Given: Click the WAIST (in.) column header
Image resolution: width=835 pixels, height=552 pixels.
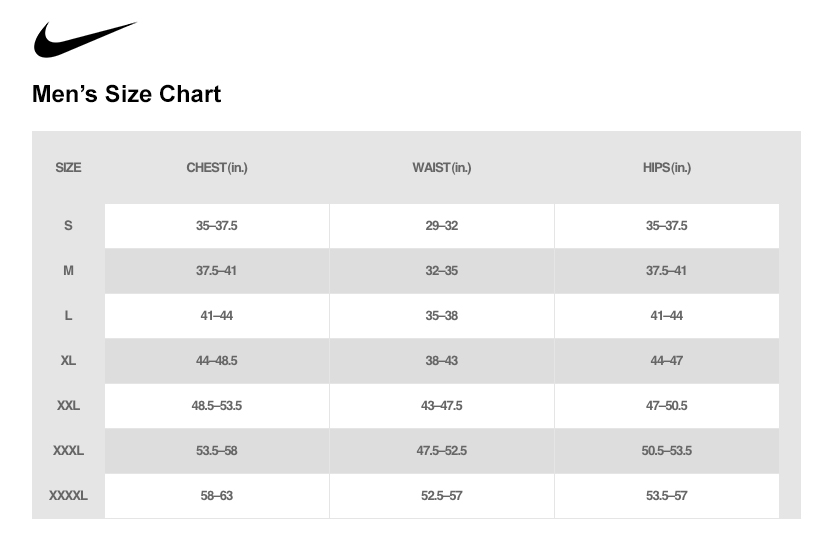Looking at the screenshot, I should coord(441,168).
